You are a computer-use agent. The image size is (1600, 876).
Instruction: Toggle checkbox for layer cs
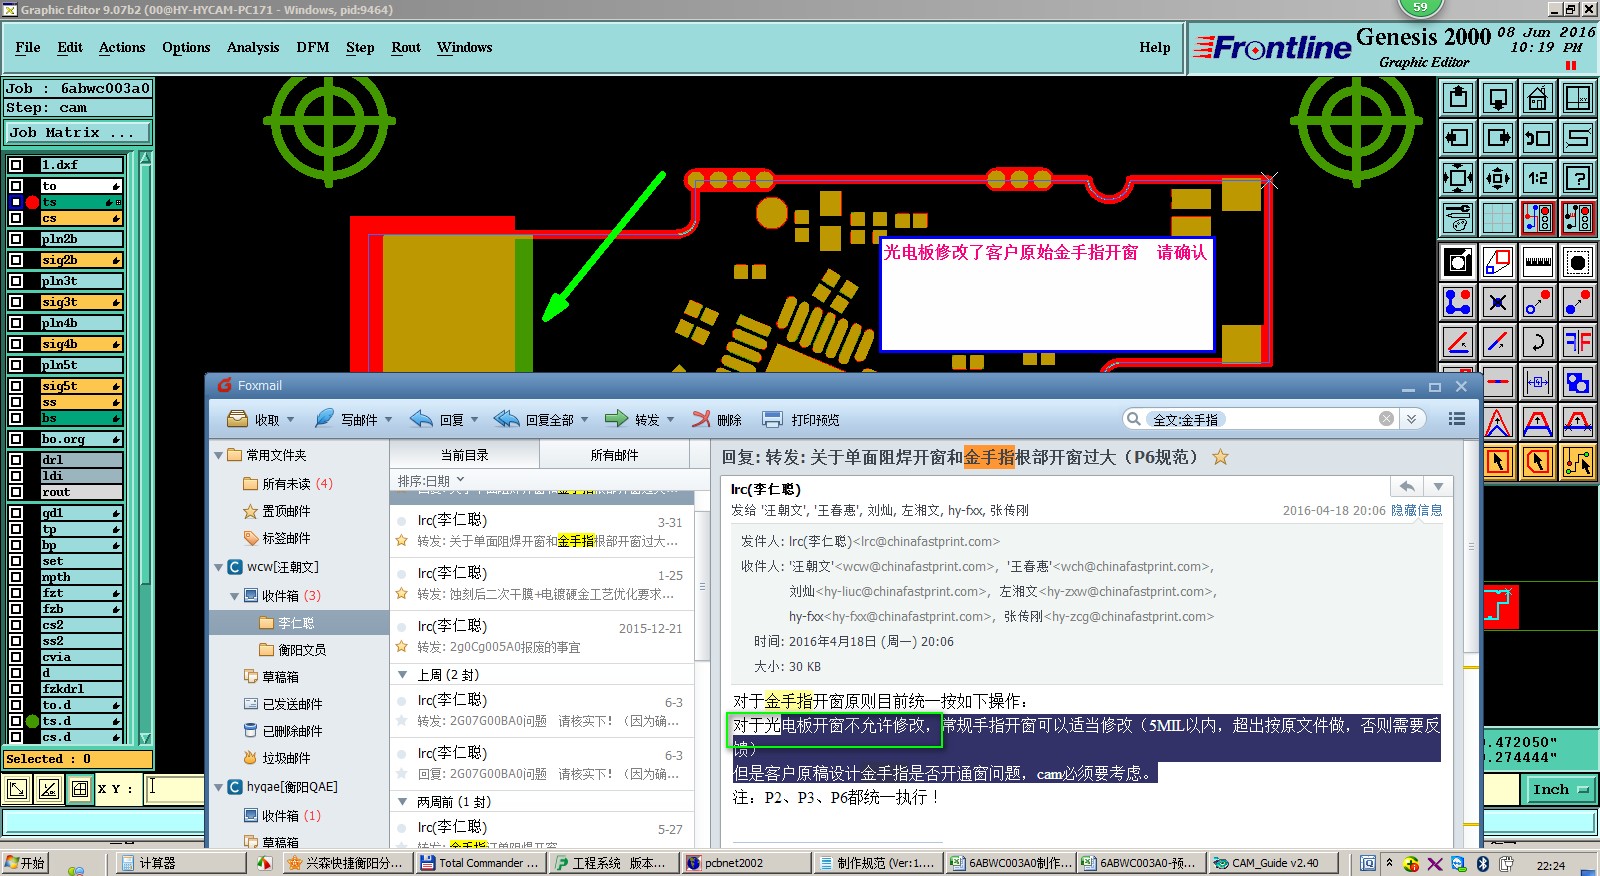coord(16,218)
